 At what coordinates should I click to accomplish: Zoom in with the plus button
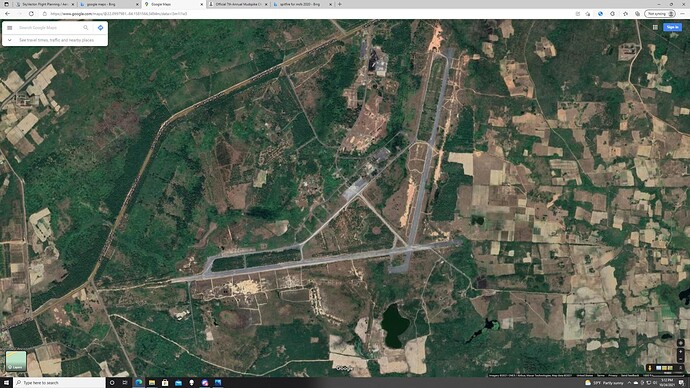point(681,351)
